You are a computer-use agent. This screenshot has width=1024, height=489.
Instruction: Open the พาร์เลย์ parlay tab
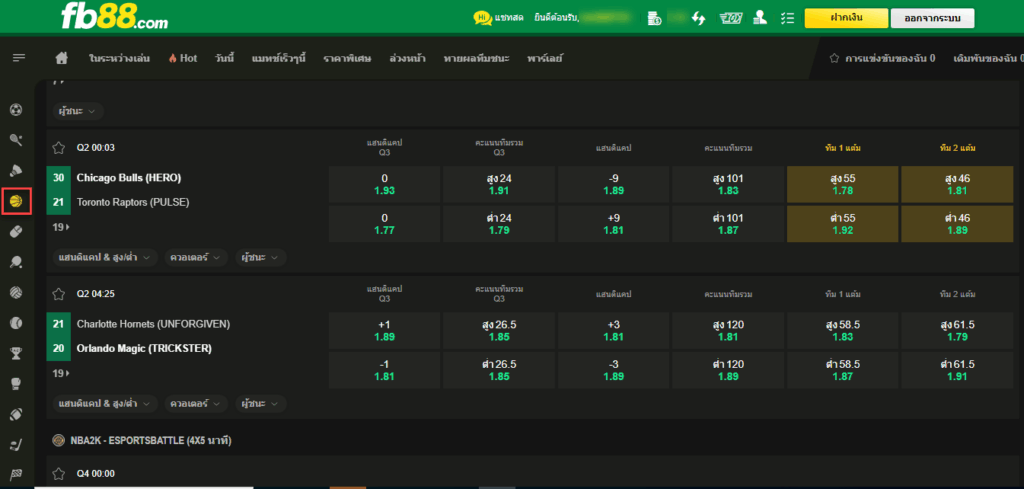click(545, 58)
